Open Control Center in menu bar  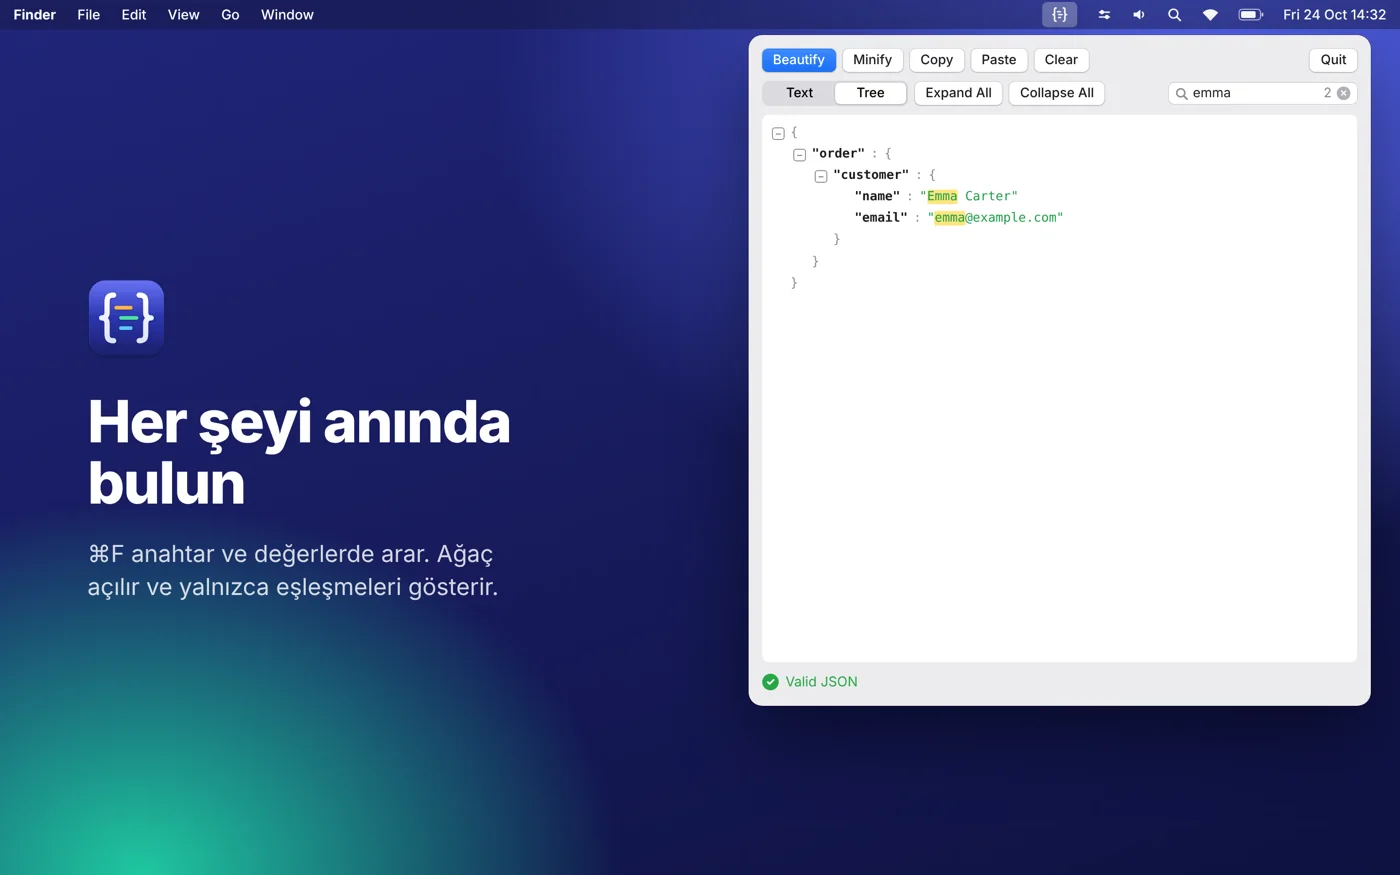(1104, 15)
